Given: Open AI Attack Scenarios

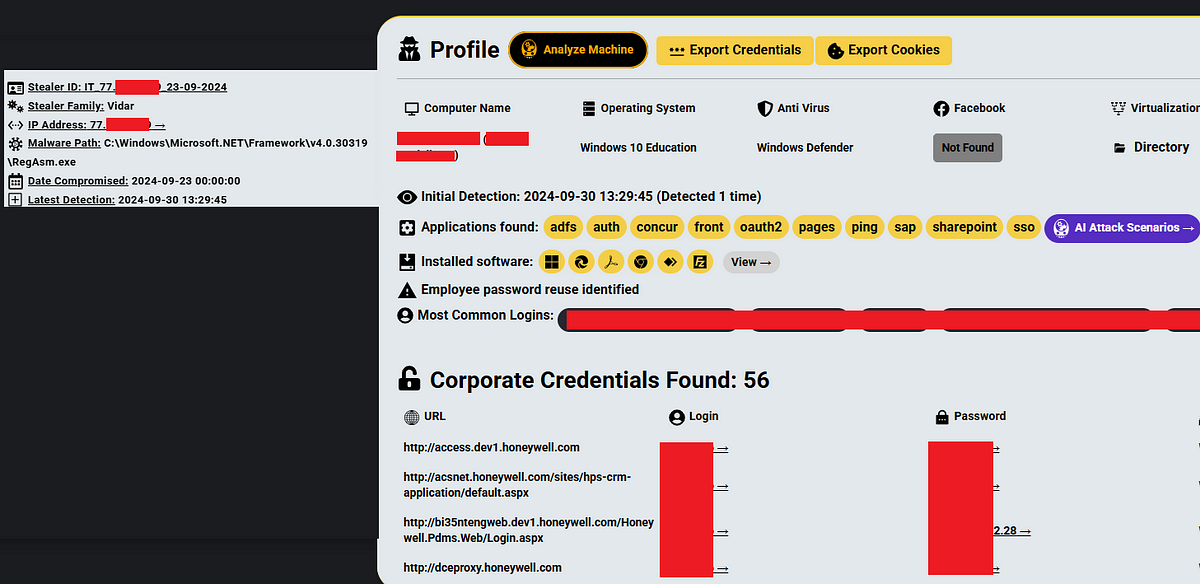Looking at the screenshot, I should 1122,228.
